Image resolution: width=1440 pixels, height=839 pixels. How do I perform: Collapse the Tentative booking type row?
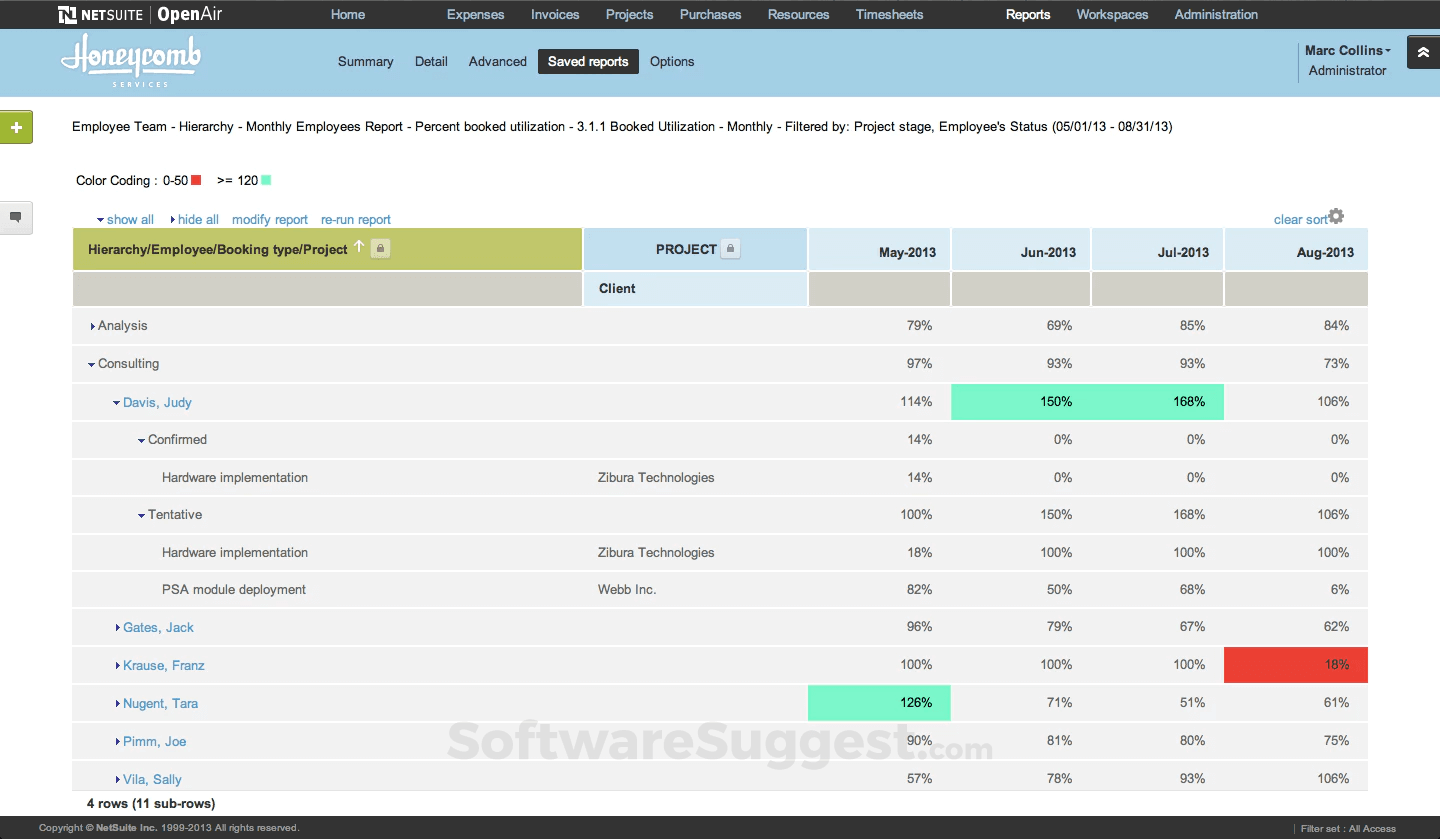[x=141, y=514]
